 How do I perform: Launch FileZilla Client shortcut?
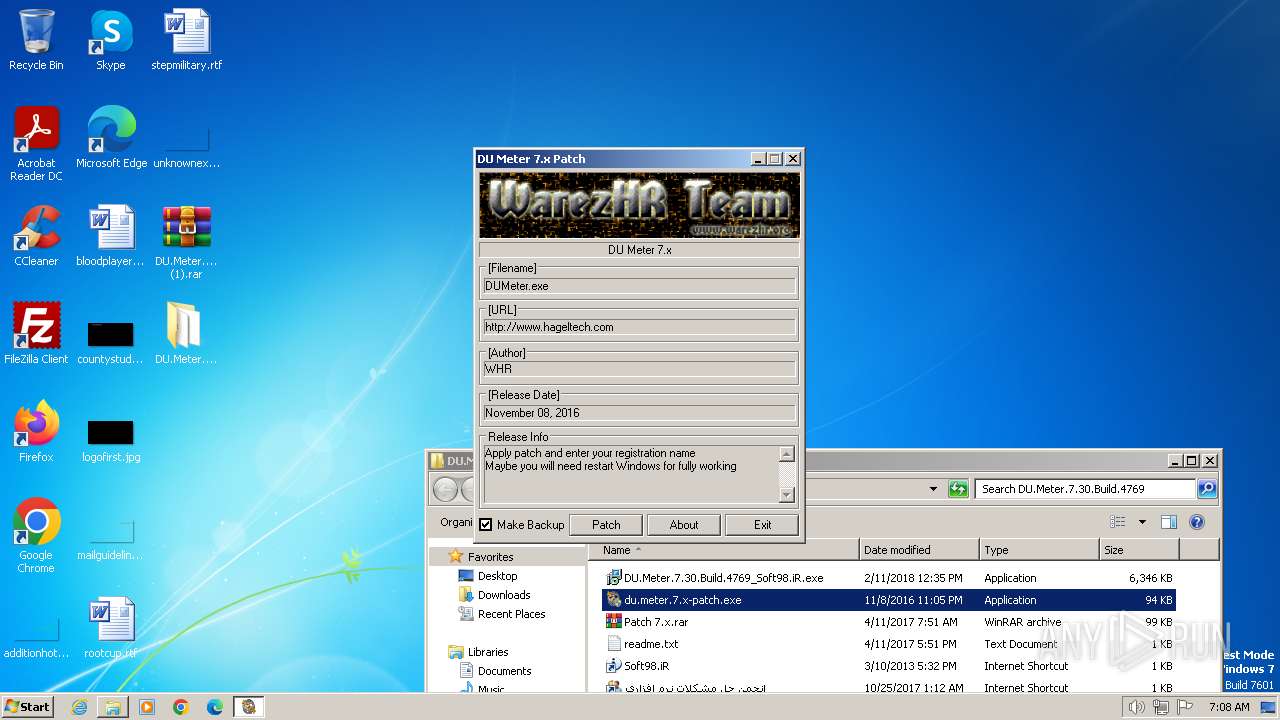point(36,333)
